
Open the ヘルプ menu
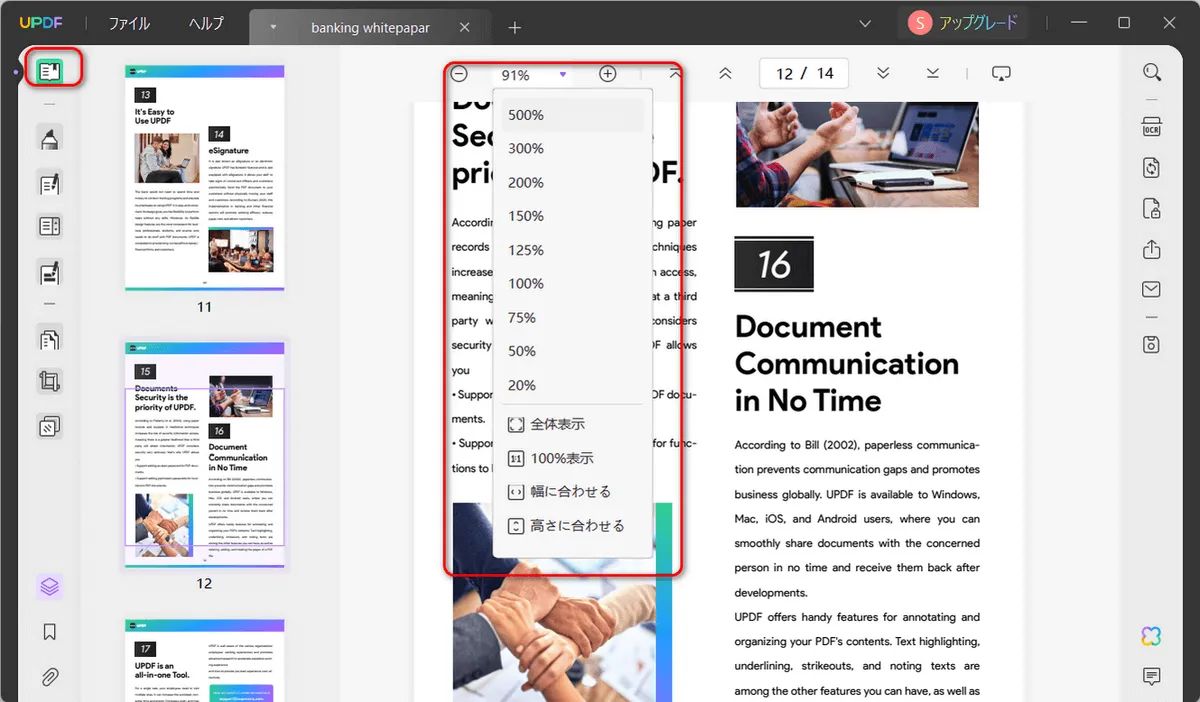[x=206, y=24]
